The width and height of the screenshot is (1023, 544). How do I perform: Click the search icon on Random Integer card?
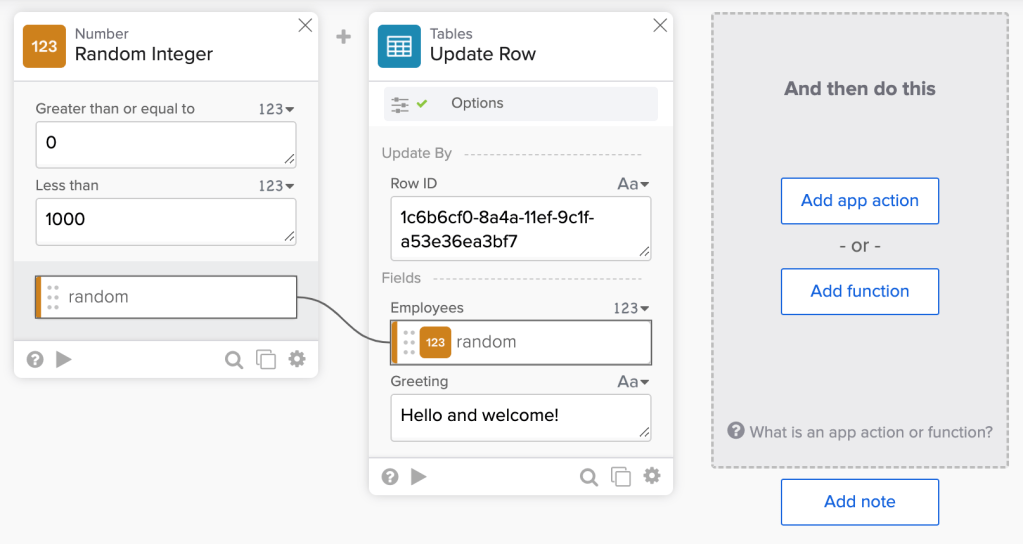(234, 360)
